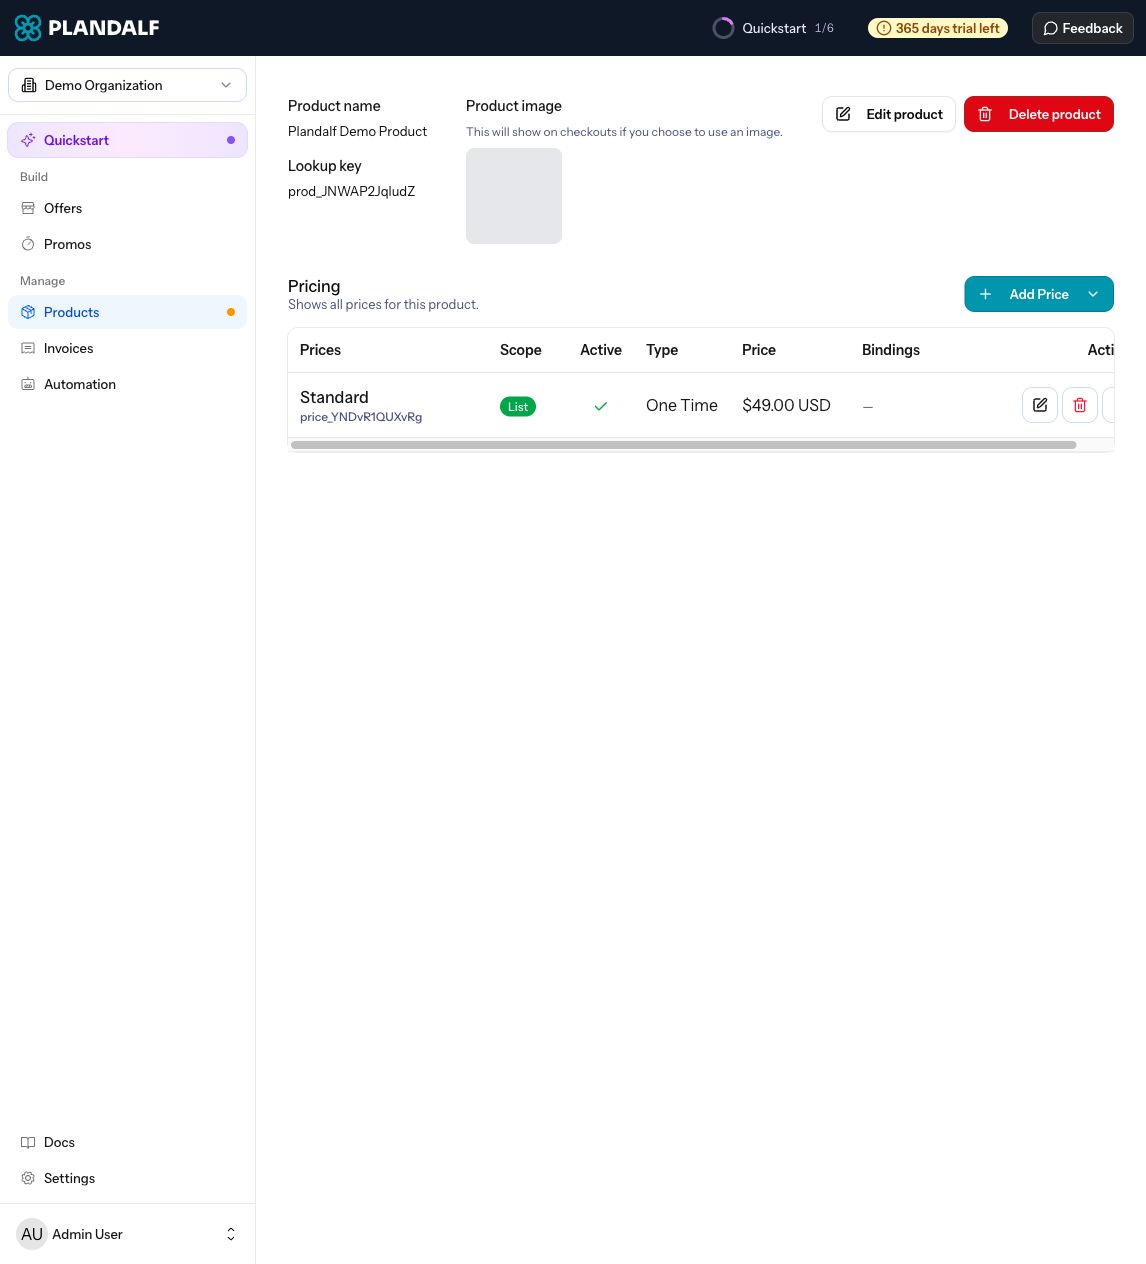Click the purple dot beside Quickstart
Screen dimensions: 1146x1264
pos(231,140)
